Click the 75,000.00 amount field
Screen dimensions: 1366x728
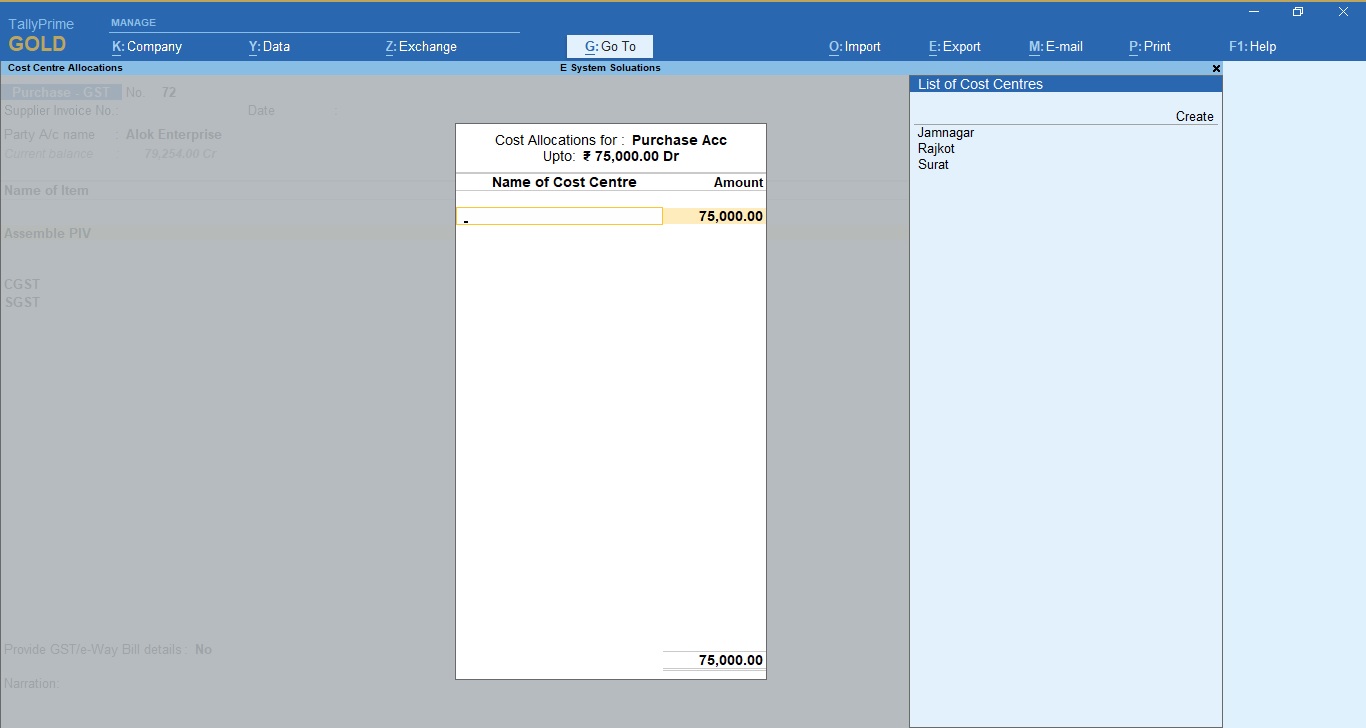point(715,216)
